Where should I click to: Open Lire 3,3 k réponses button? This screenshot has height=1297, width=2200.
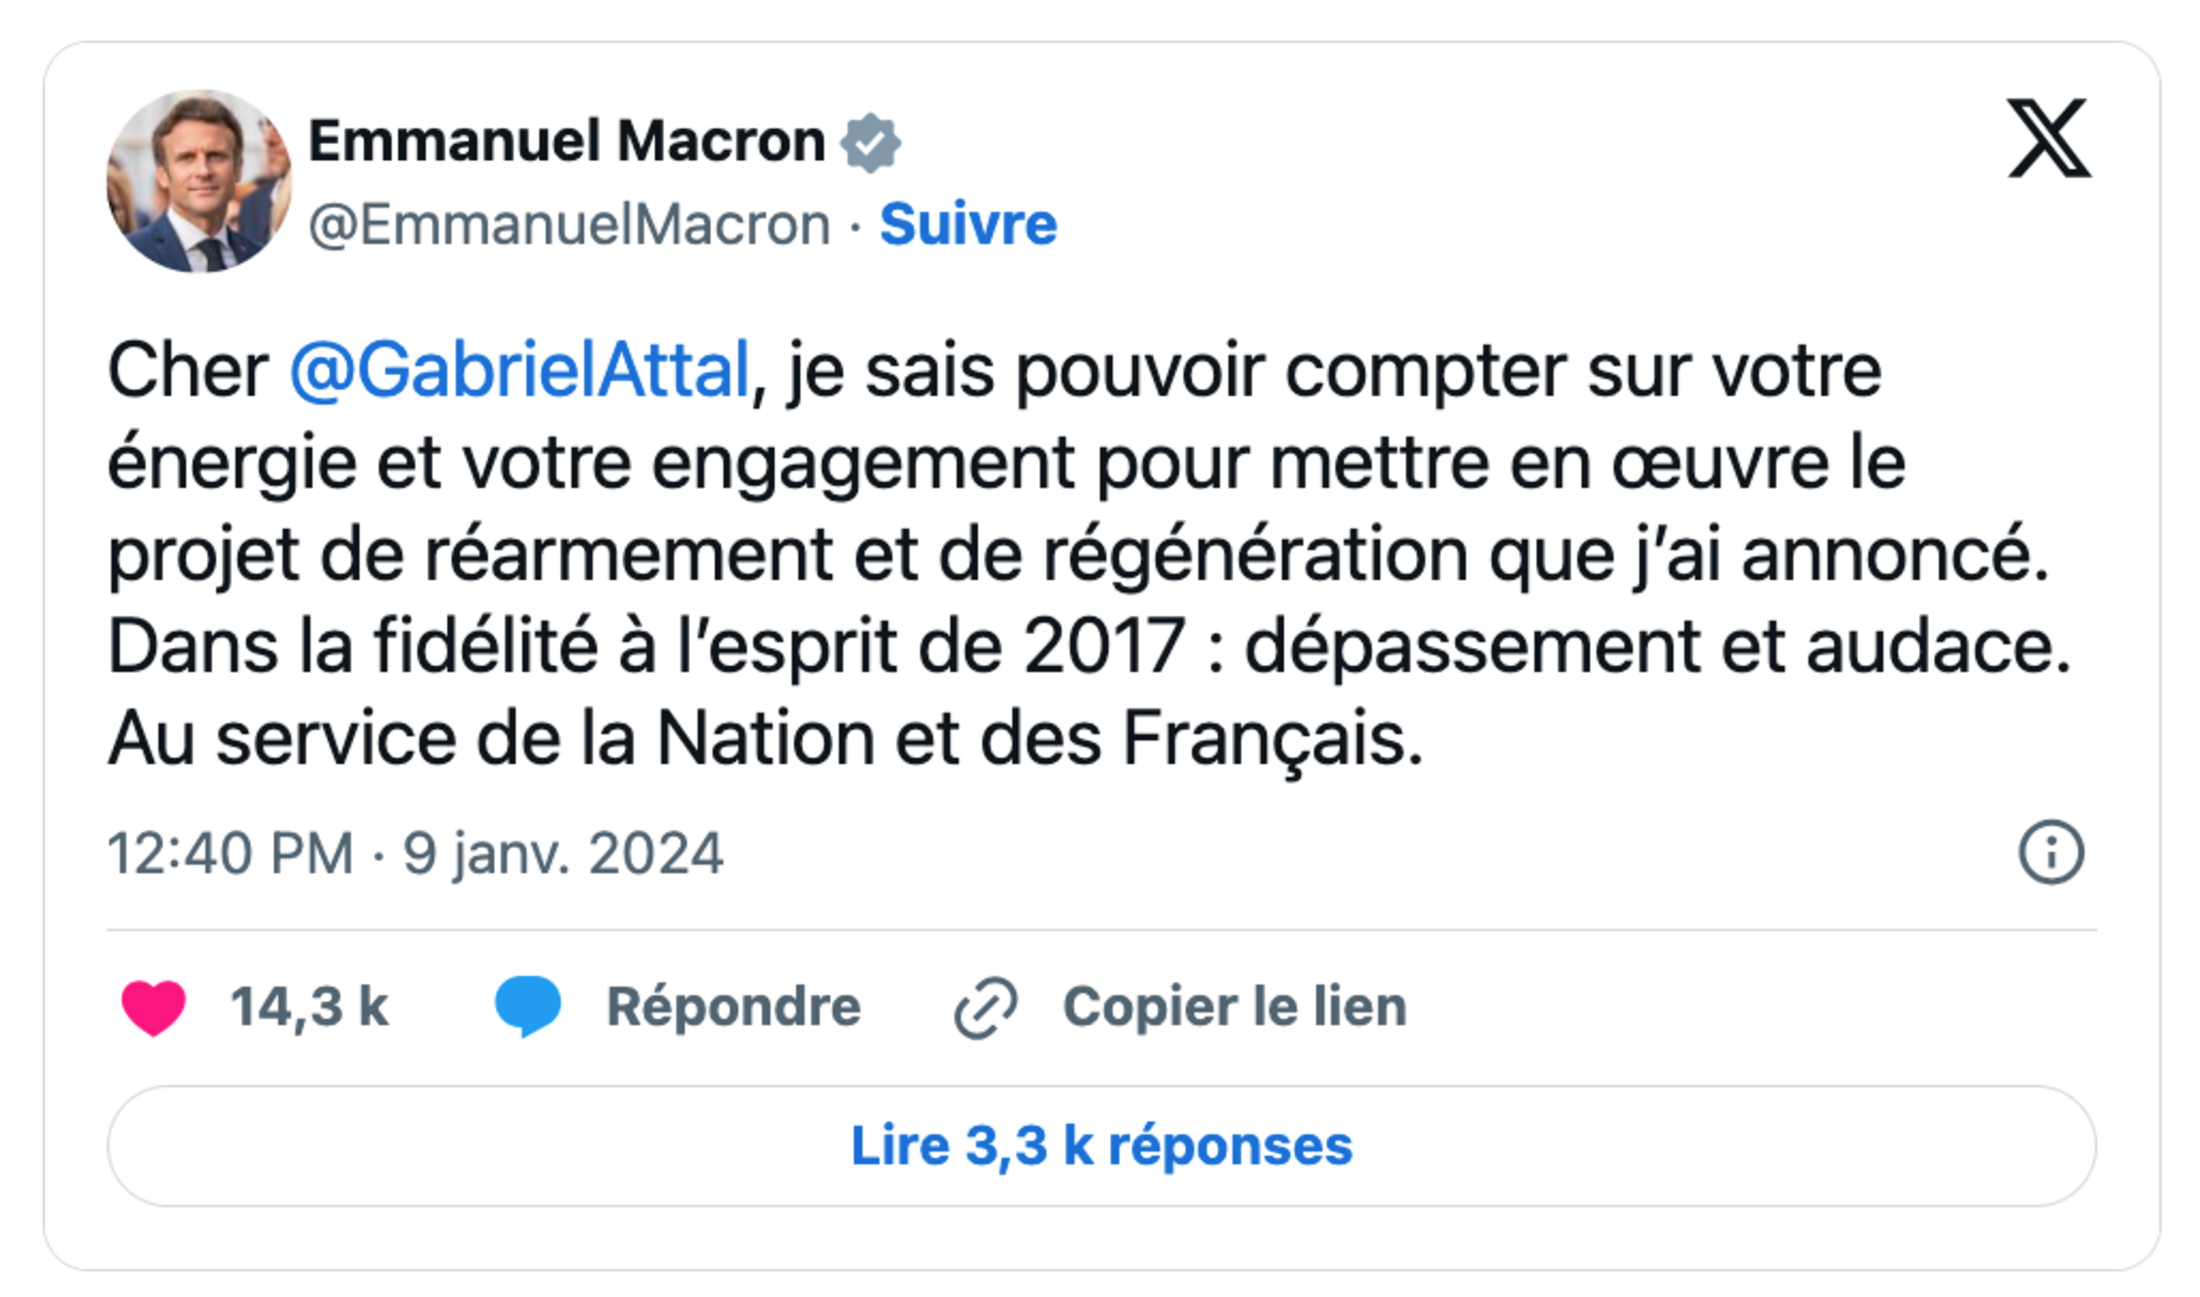click(x=1101, y=1146)
